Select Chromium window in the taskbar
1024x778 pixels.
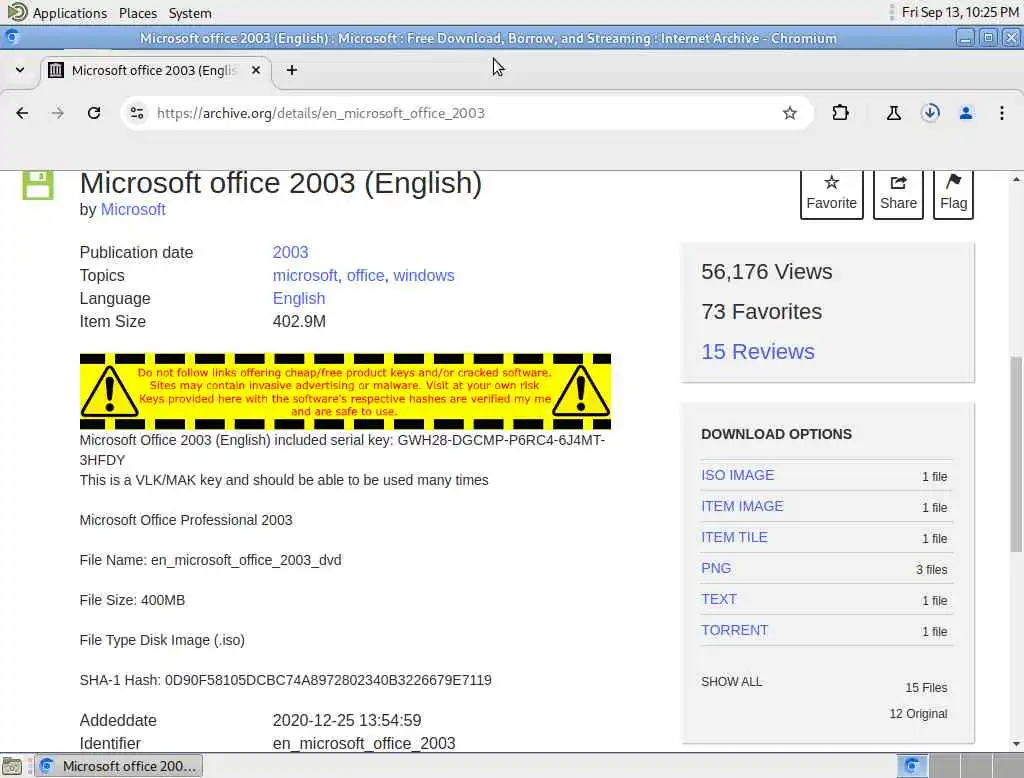coord(118,766)
